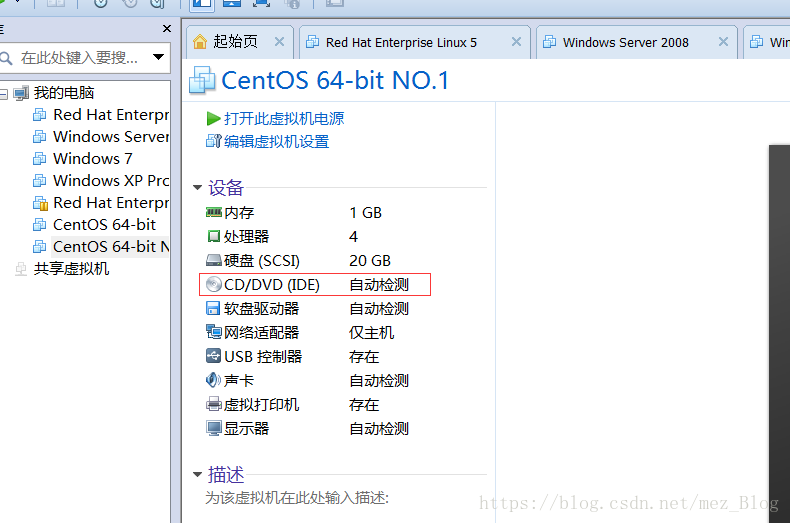Image resolution: width=790 pixels, height=523 pixels.
Task: Close the Red Hat Enterprise Linux 5 tab
Action: click(516, 42)
